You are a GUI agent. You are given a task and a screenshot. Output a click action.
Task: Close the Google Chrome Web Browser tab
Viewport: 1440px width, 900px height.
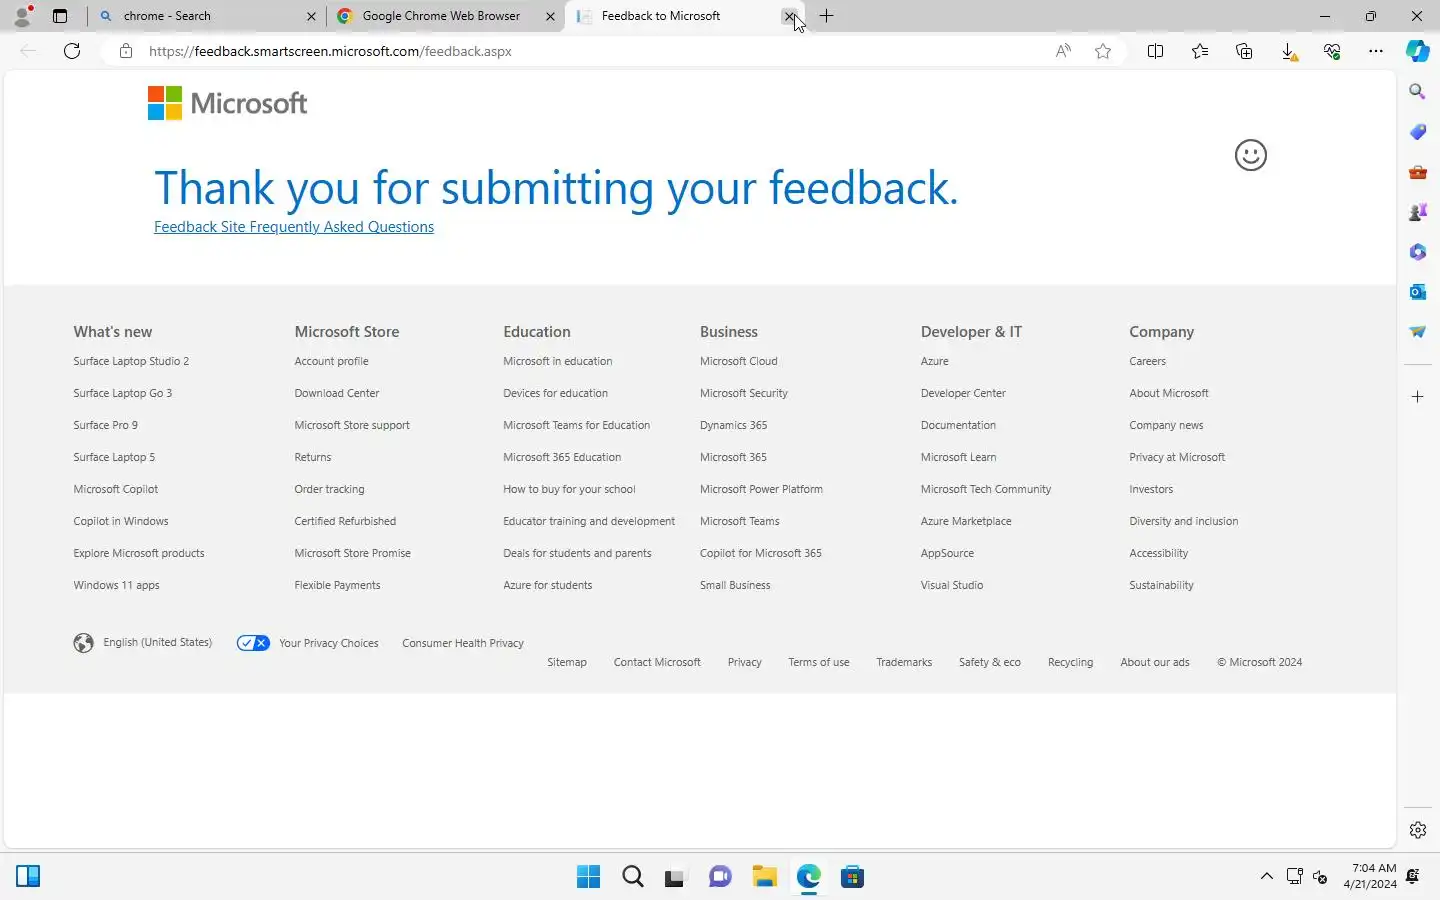pos(550,16)
